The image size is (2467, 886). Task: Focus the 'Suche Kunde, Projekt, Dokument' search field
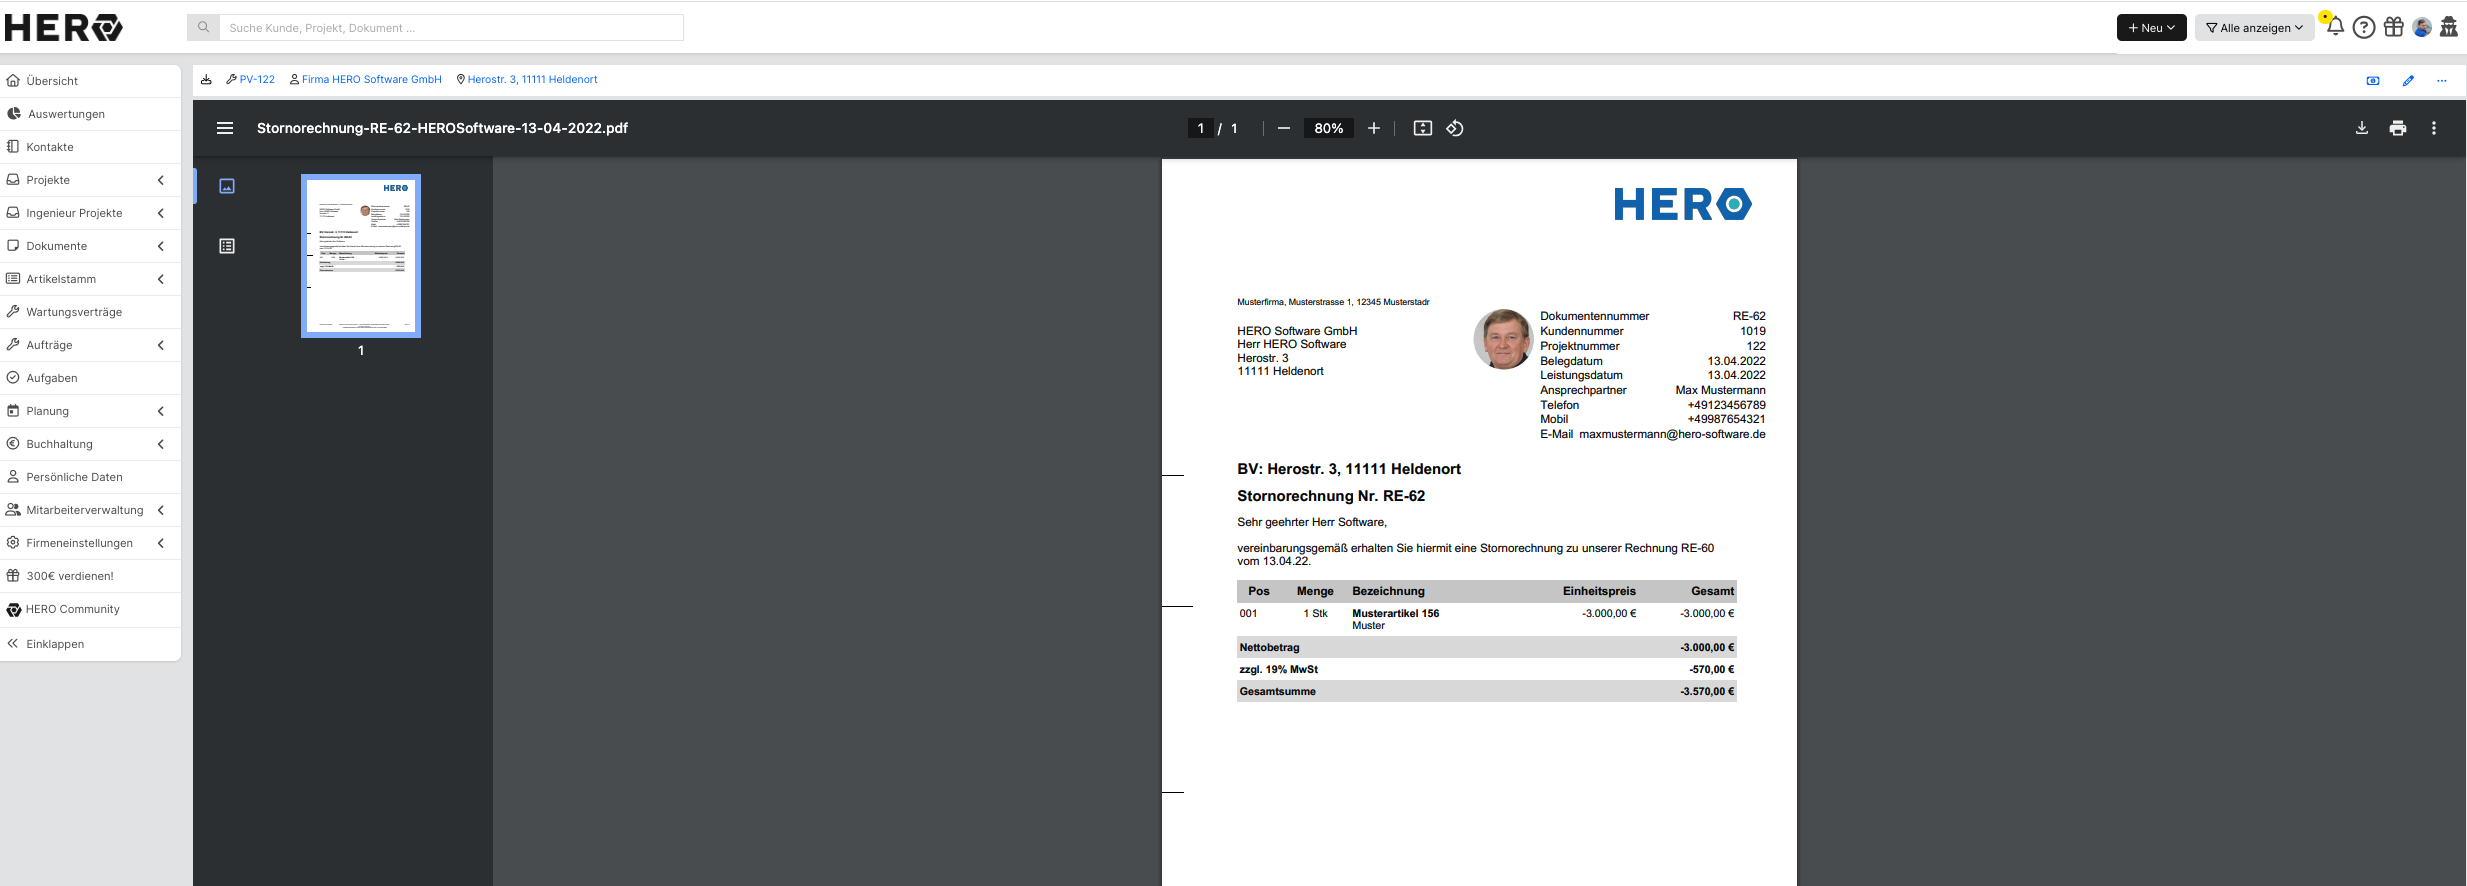(451, 28)
